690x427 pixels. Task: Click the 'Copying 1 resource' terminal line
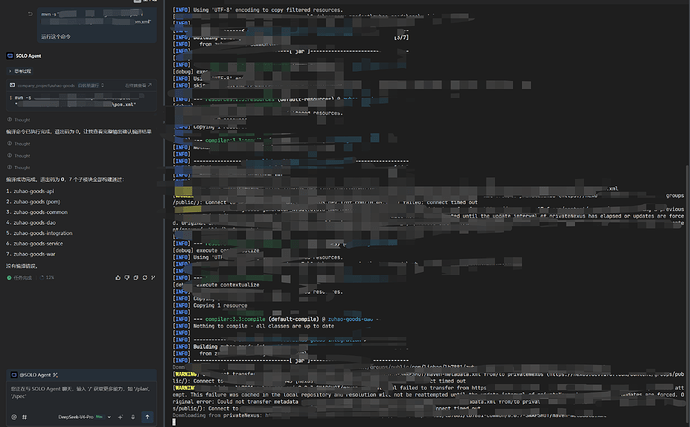[x=220, y=306]
